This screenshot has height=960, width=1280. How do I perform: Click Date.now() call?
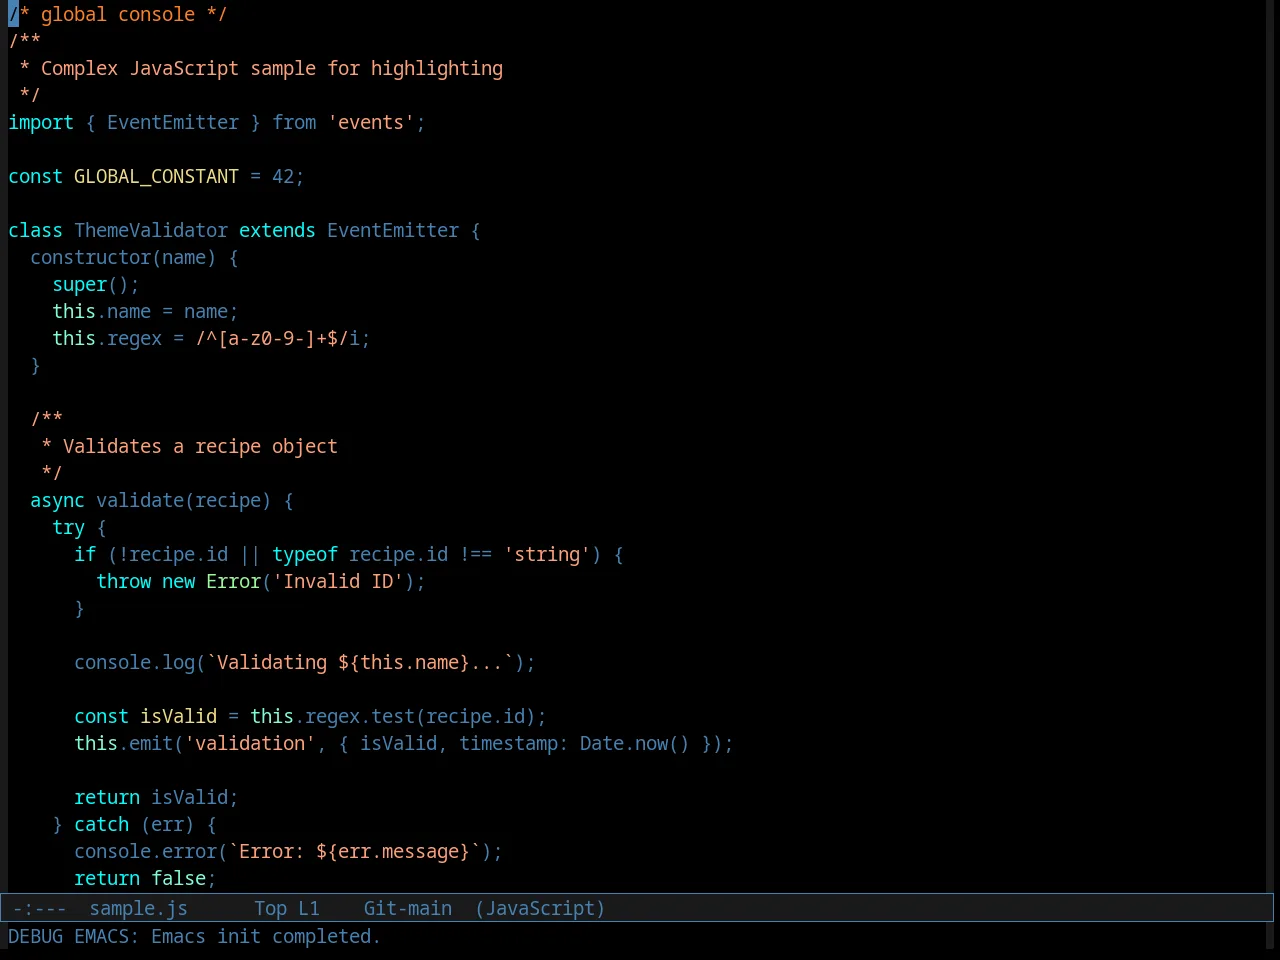click(x=635, y=743)
